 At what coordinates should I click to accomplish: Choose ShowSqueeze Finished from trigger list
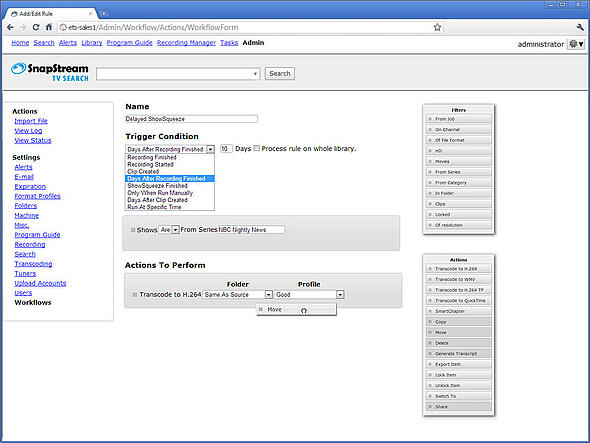[157, 186]
